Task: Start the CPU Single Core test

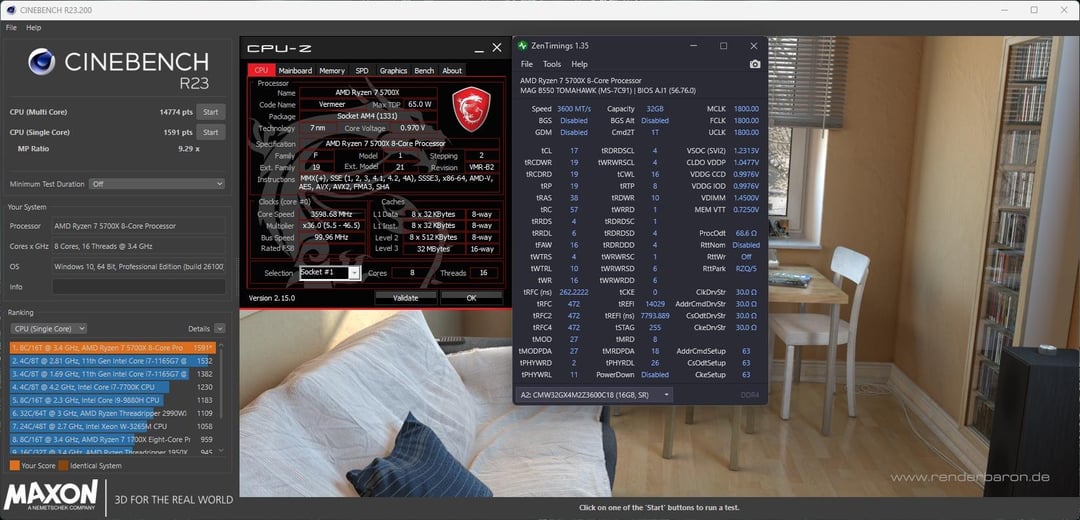Action: click(211, 132)
